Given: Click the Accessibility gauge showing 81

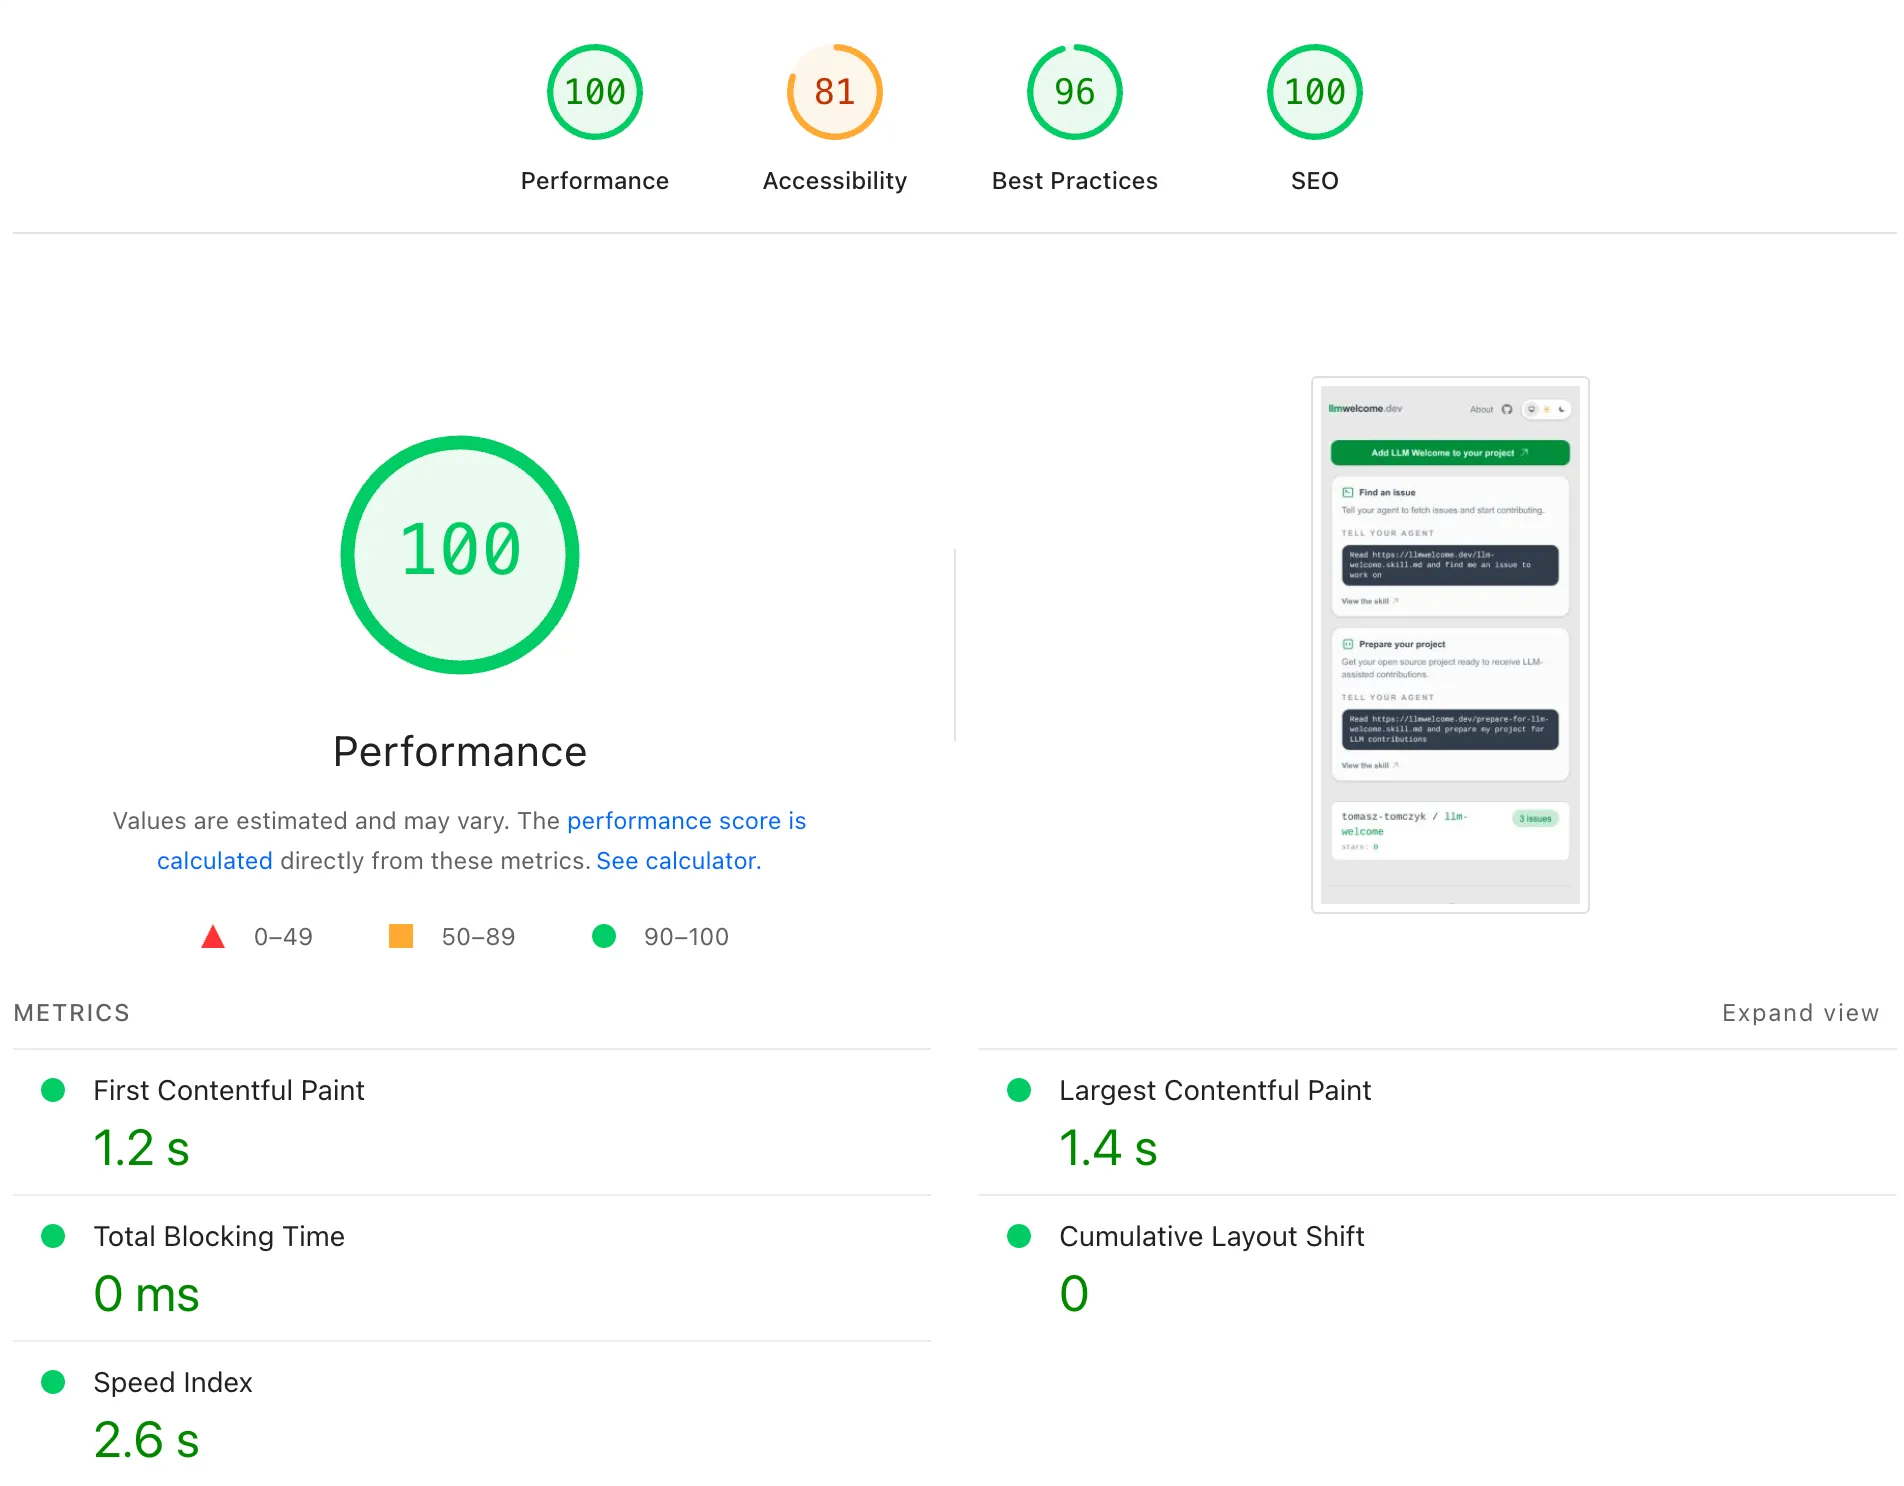Looking at the screenshot, I should pyautogui.click(x=834, y=91).
